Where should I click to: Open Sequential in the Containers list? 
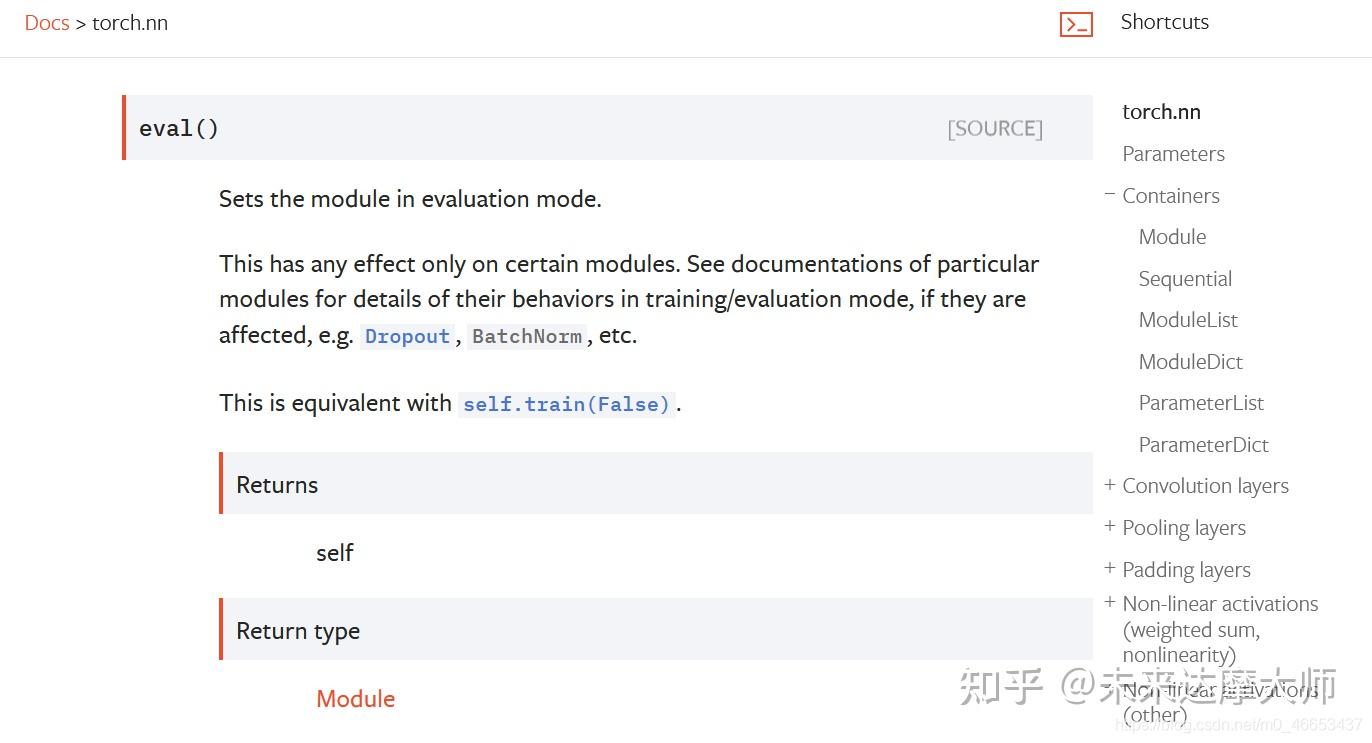[1185, 278]
